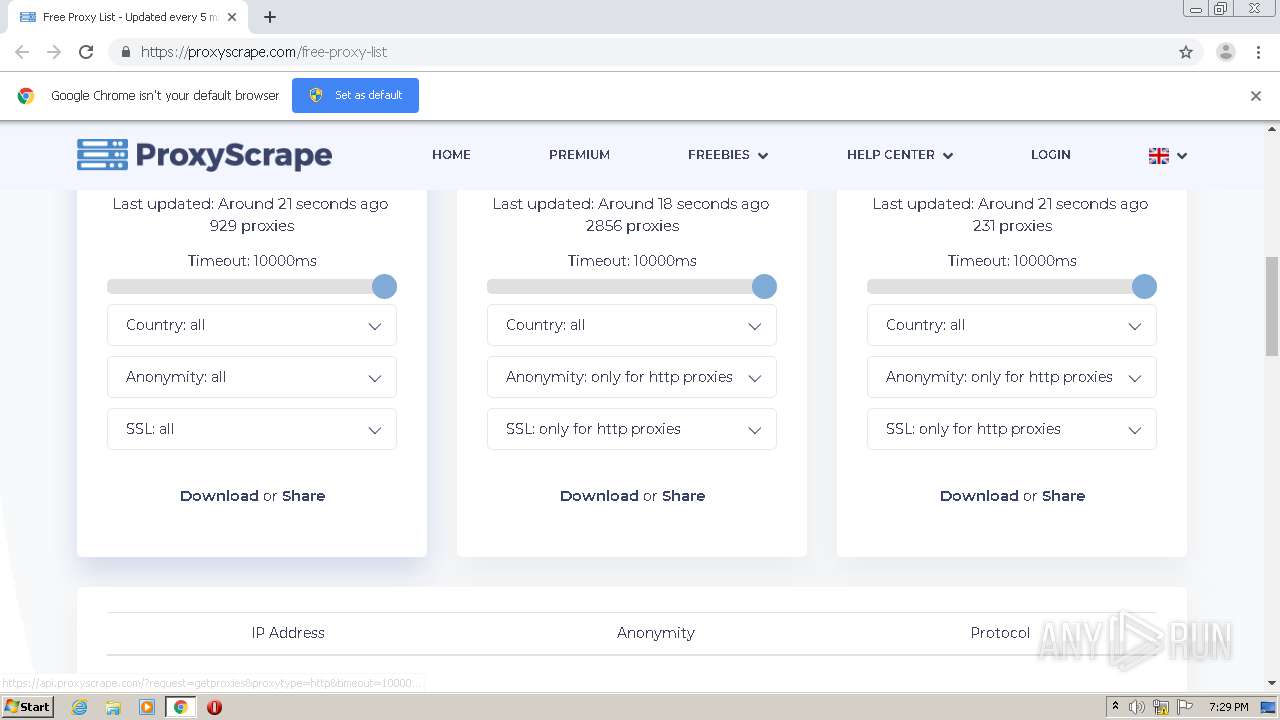The image size is (1280, 720).
Task: Show hidden tray icons arrow
Action: pyautogui.click(x=1115, y=707)
